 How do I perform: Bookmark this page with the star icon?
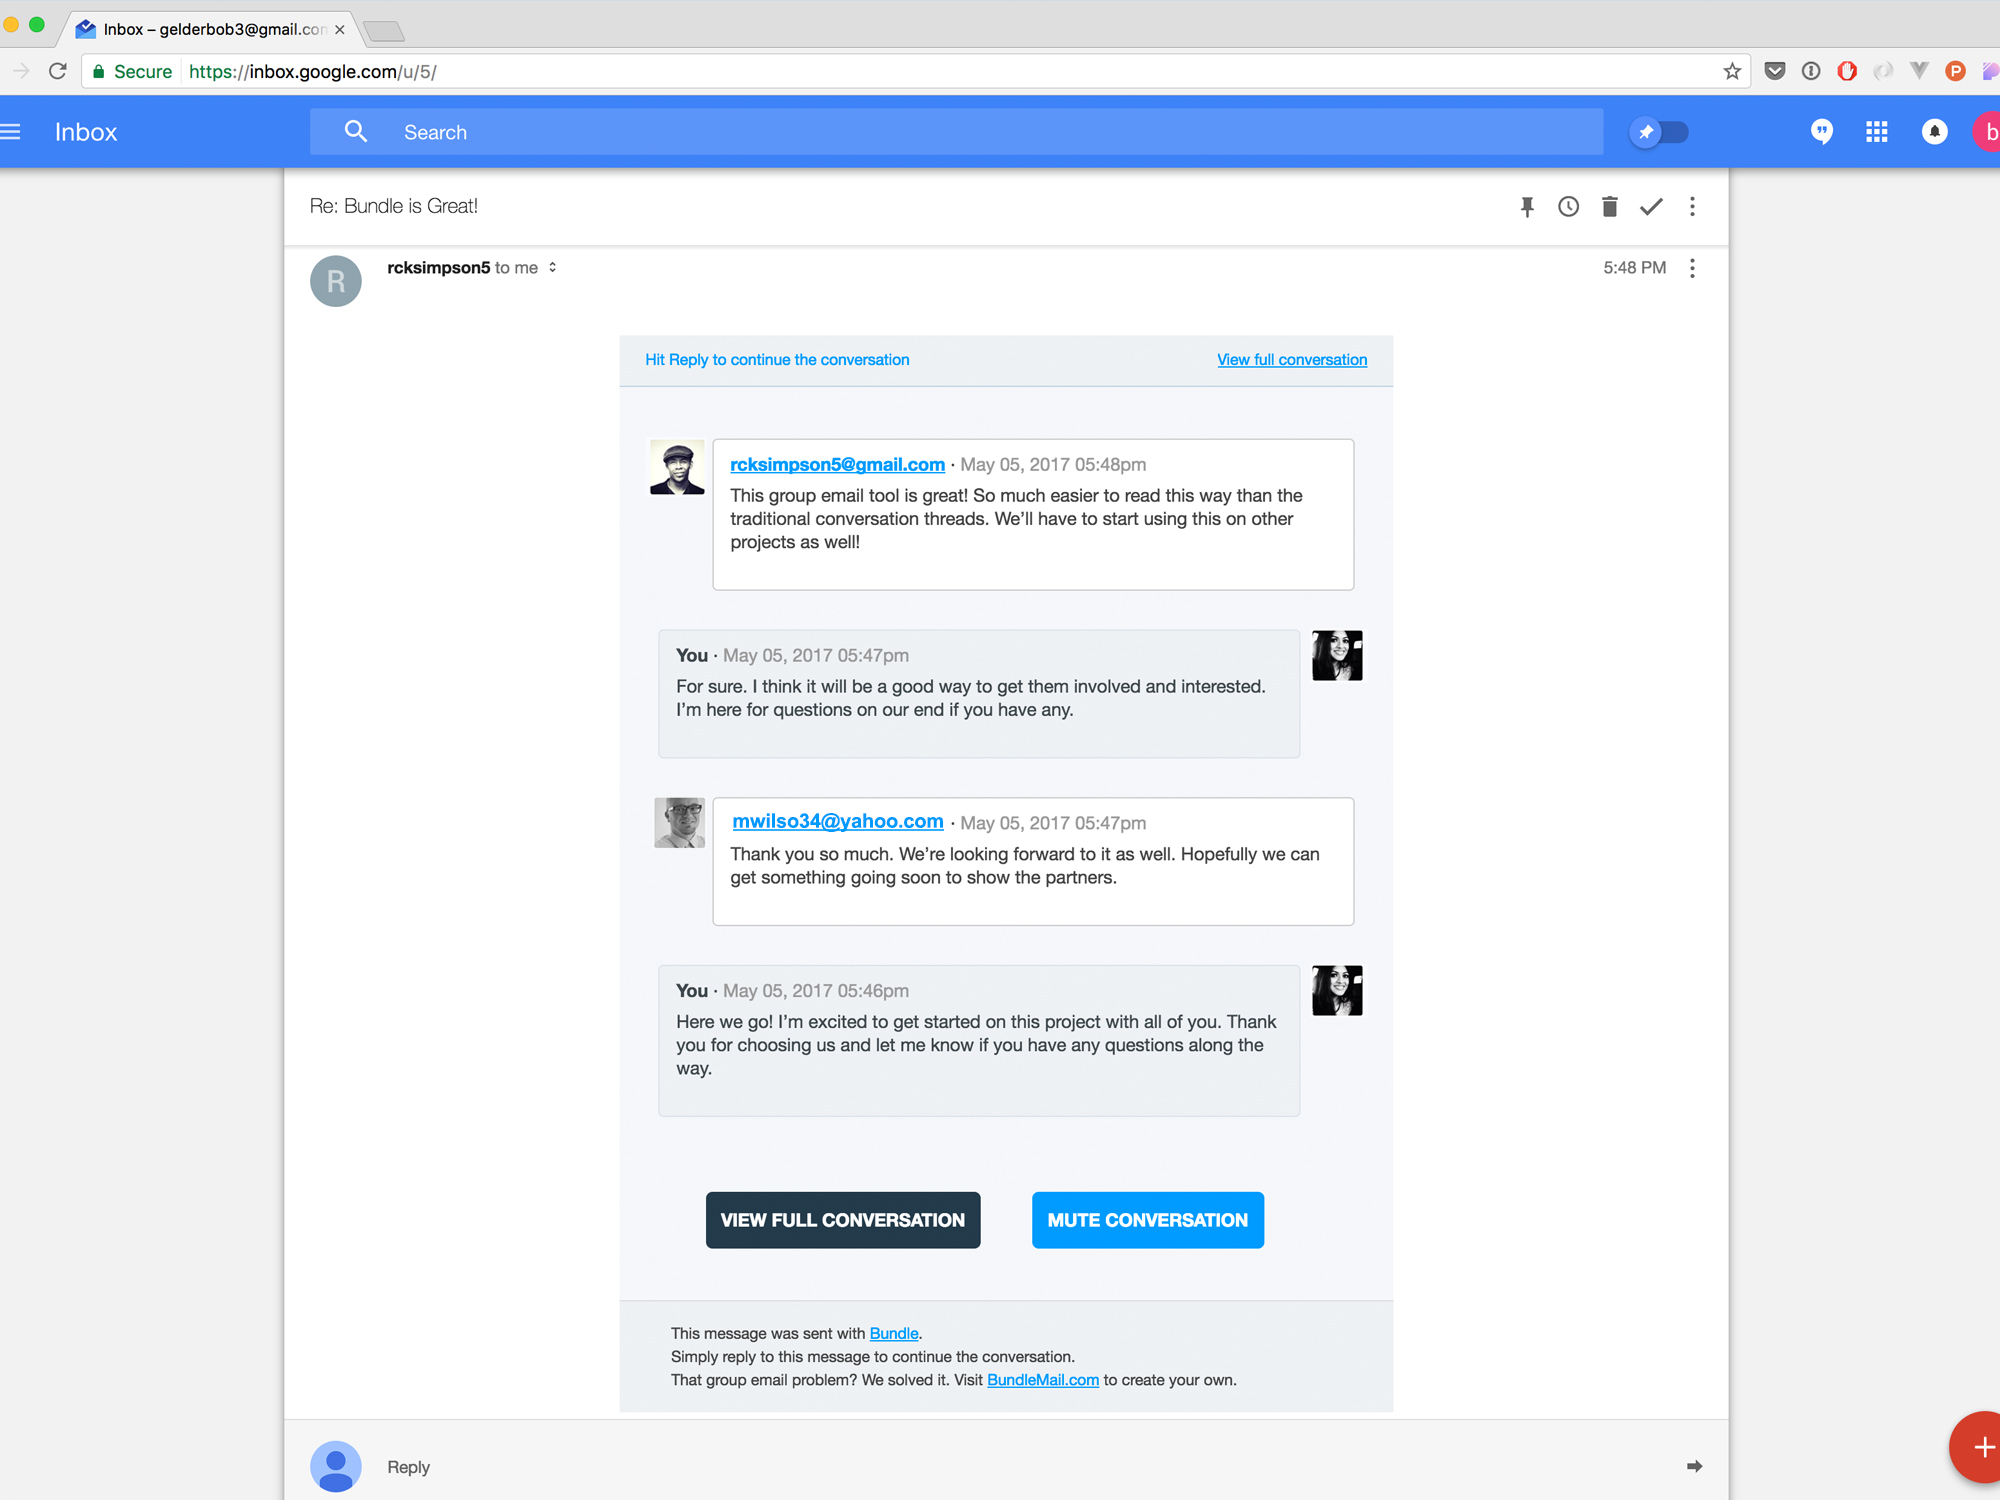pos(1732,71)
